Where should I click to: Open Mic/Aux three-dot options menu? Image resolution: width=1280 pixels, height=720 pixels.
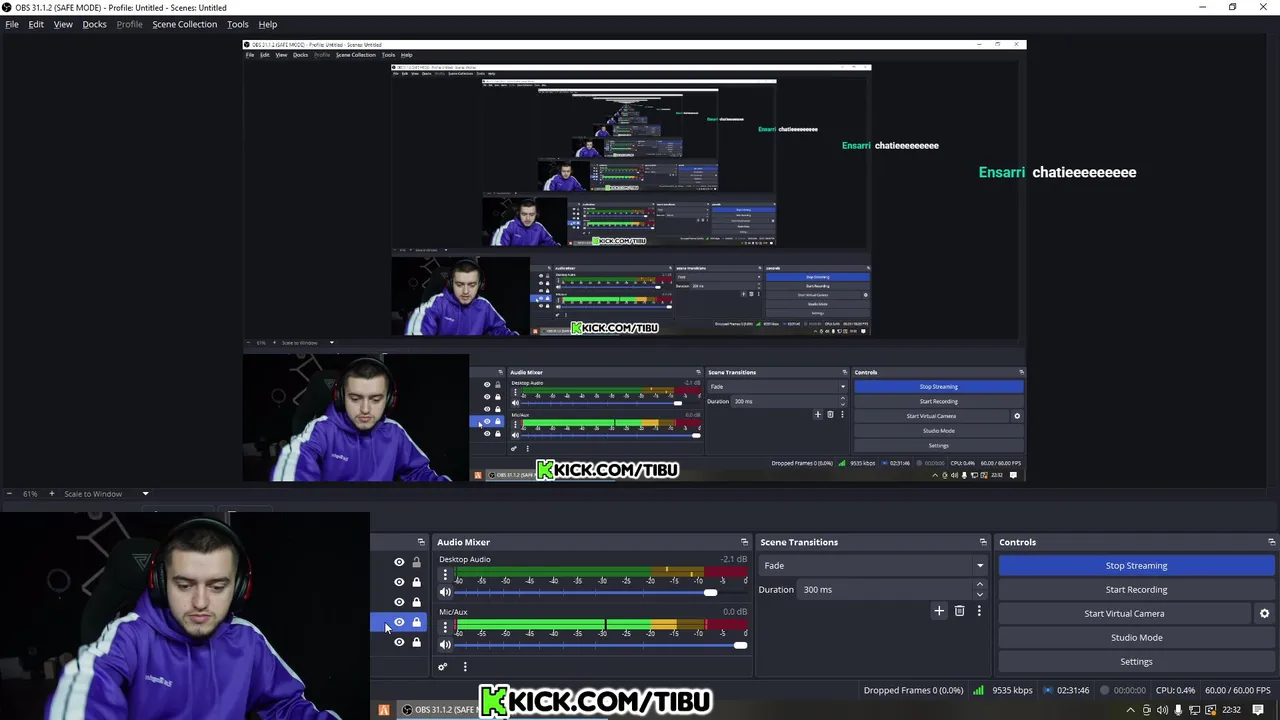point(445,627)
